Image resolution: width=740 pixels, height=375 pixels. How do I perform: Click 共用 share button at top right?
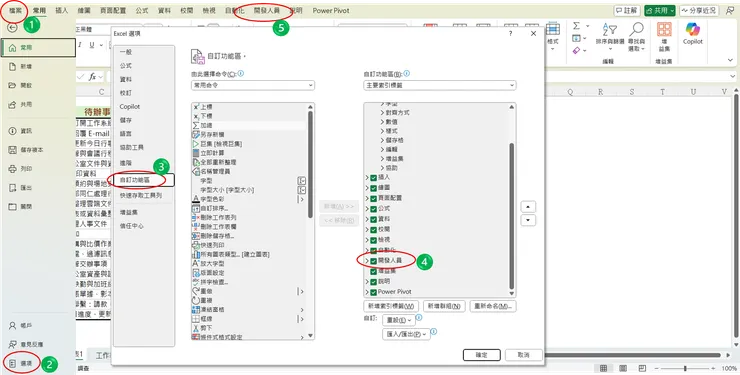(x=660, y=10)
